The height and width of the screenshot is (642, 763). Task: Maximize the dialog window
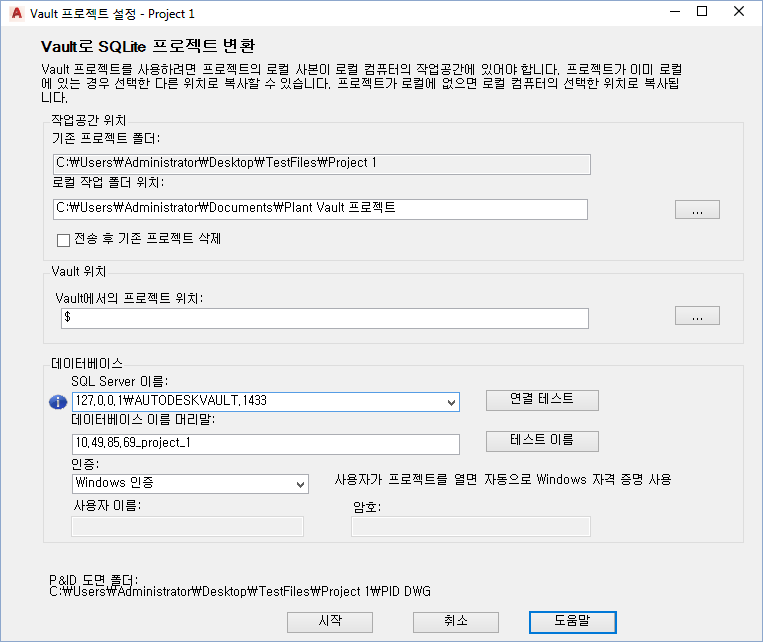point(702,12)
